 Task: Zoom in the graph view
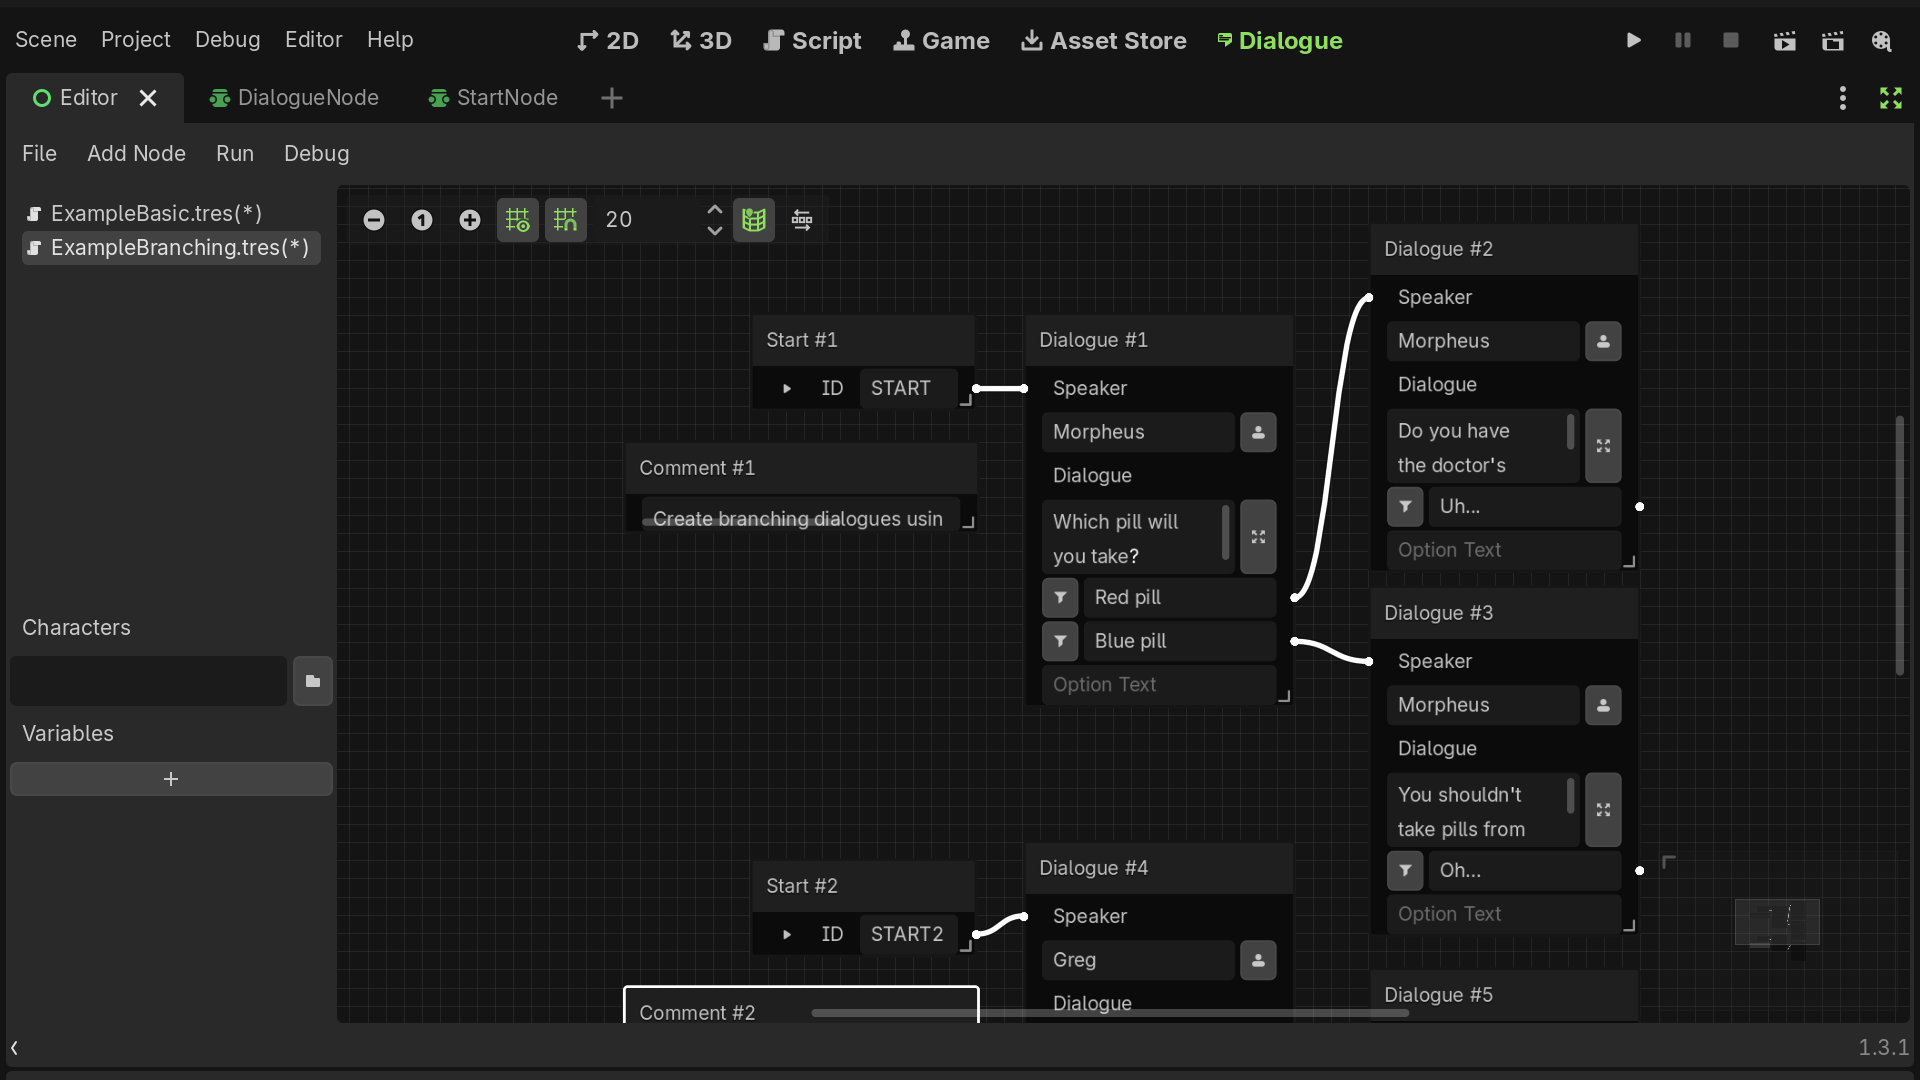tap(470, 220)
